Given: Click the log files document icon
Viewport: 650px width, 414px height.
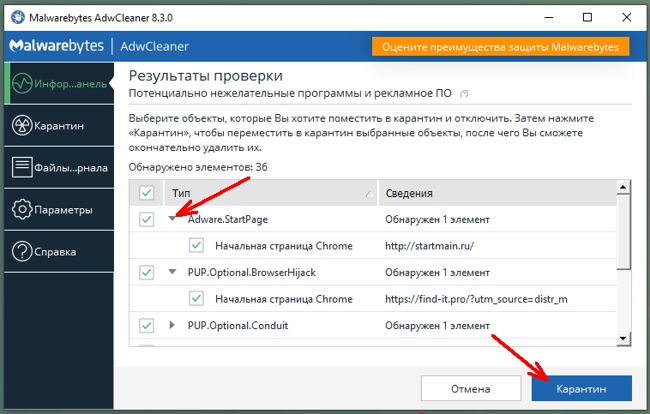Looking at the screenshot, I should point(22,167).
